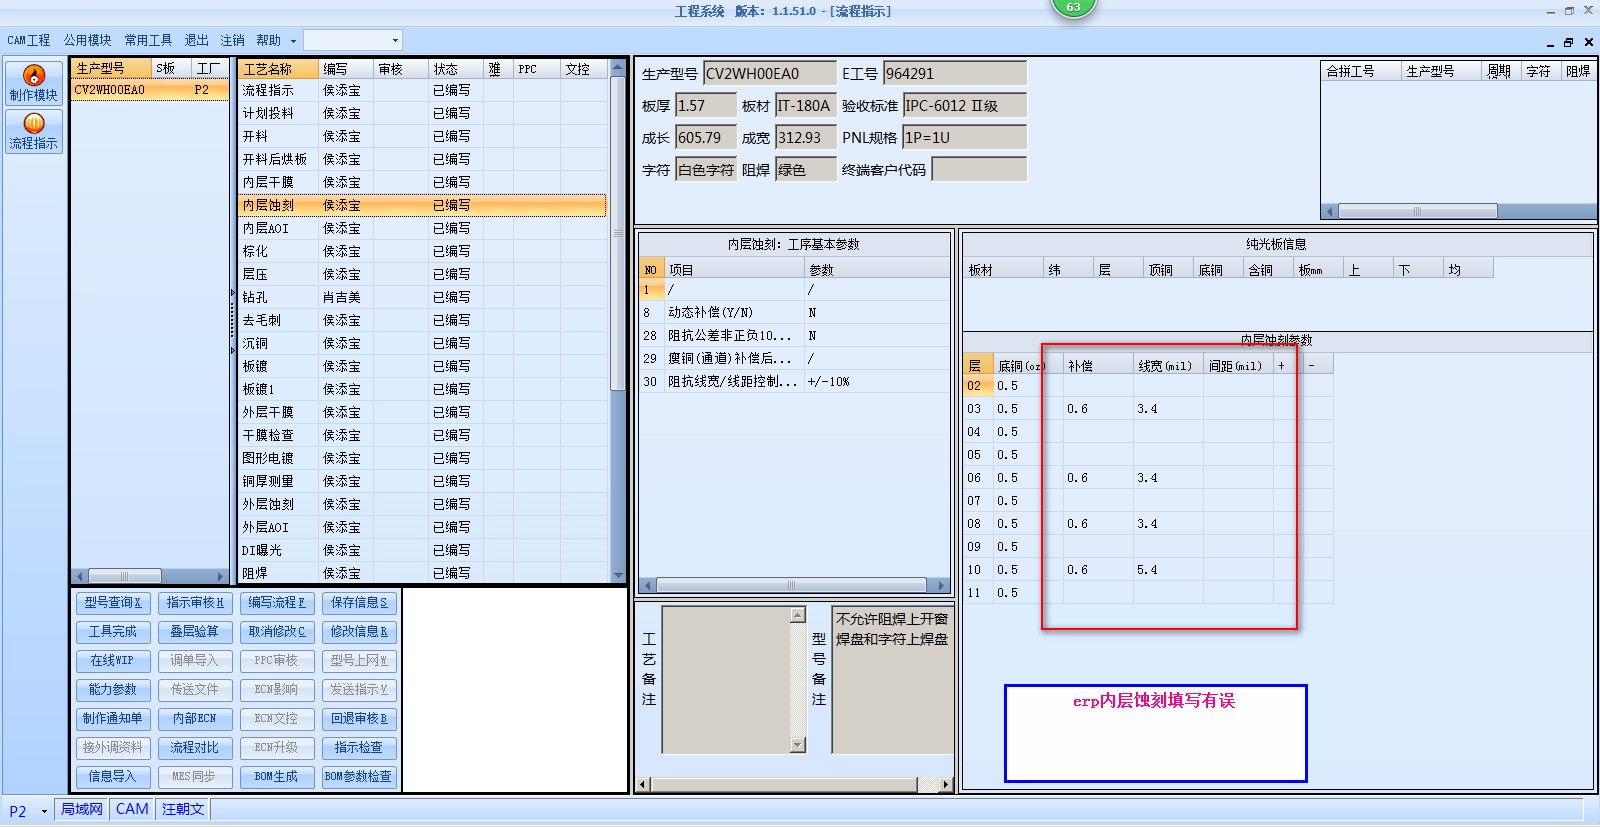Click the 板材 field showing IT-180A
The height and width of the screenshot is (827, 1600).
[805, 105]
